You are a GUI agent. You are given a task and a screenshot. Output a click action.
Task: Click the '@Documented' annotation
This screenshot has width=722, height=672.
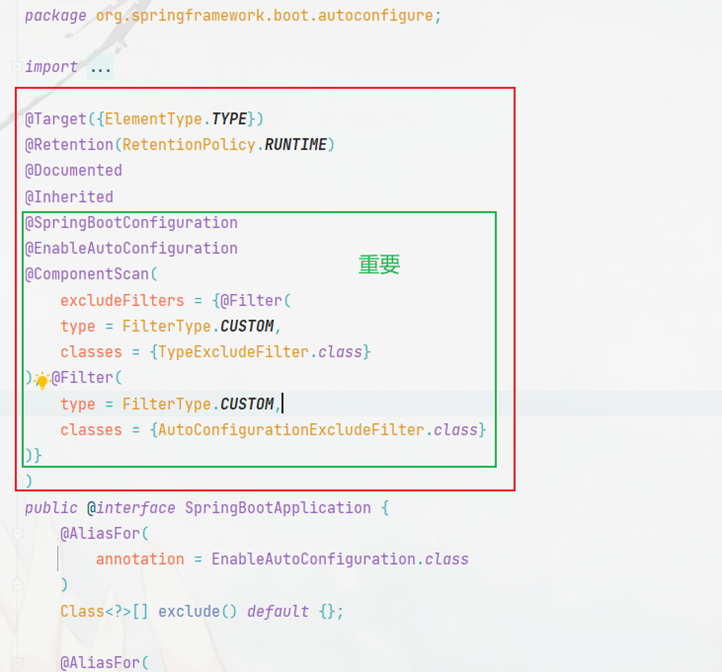74,171
